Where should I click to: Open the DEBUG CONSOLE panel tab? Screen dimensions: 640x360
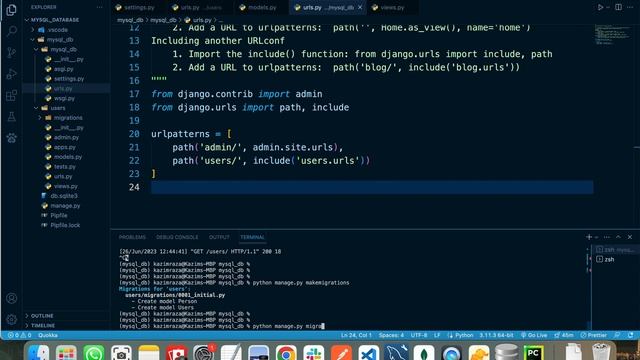[x=177, y=237]
